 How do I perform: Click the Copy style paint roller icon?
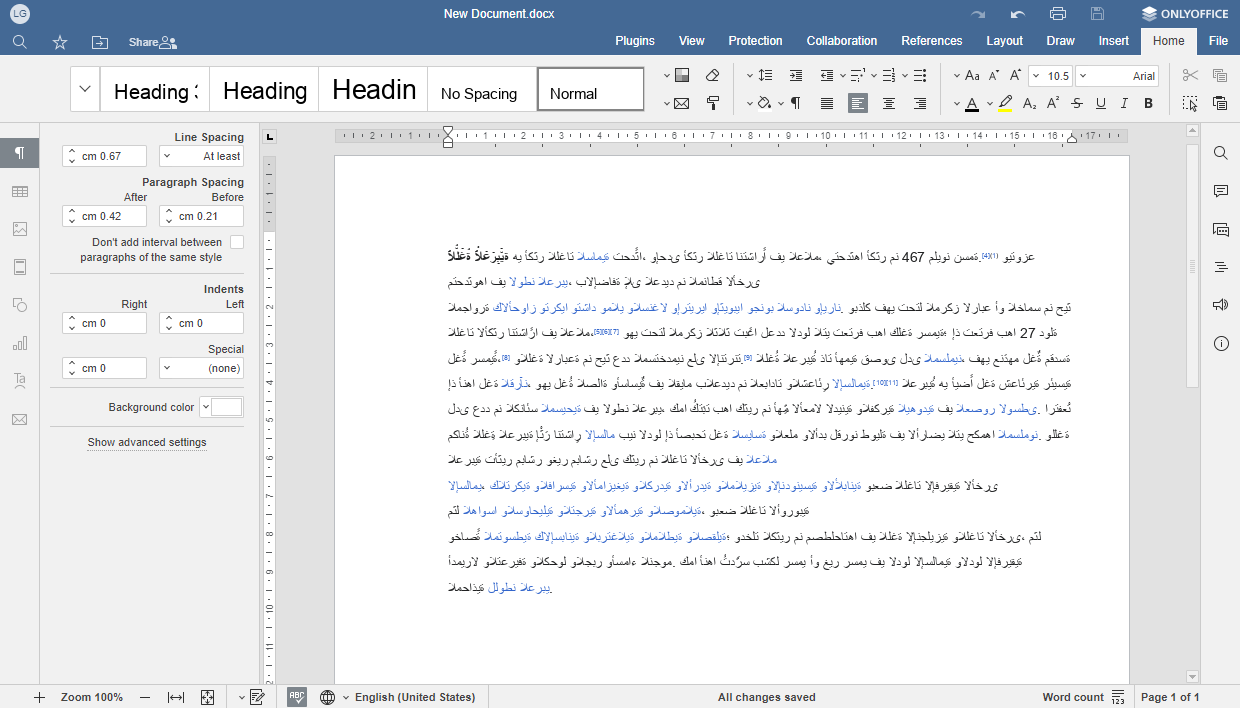713,103
